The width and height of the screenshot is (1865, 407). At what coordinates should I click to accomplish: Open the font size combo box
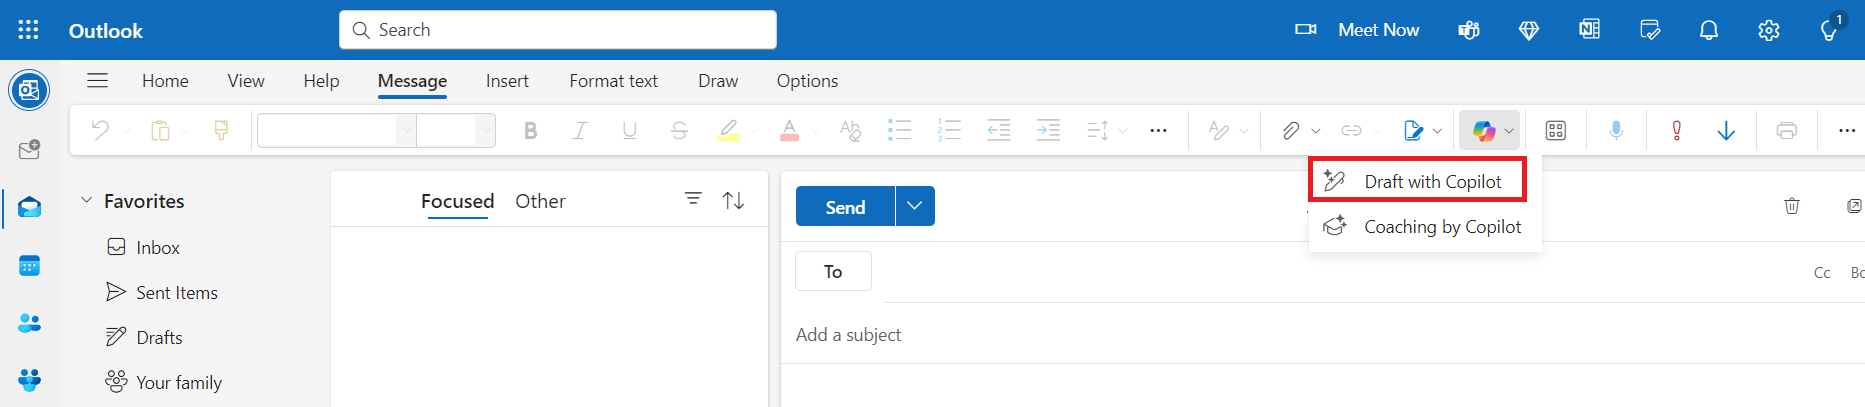pos(456,130)
